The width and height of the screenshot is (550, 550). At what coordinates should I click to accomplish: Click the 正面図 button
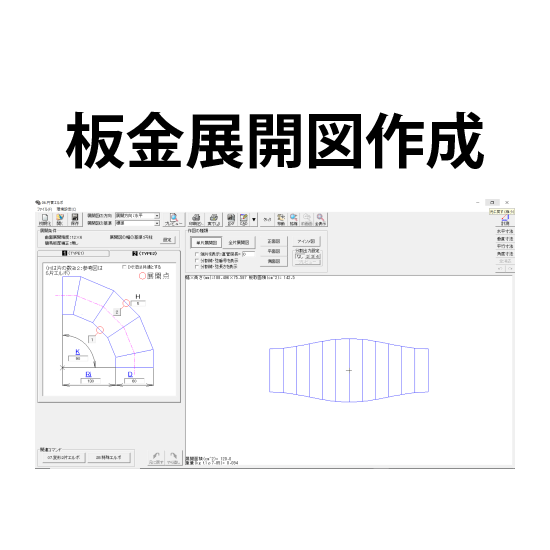(274, 241)
